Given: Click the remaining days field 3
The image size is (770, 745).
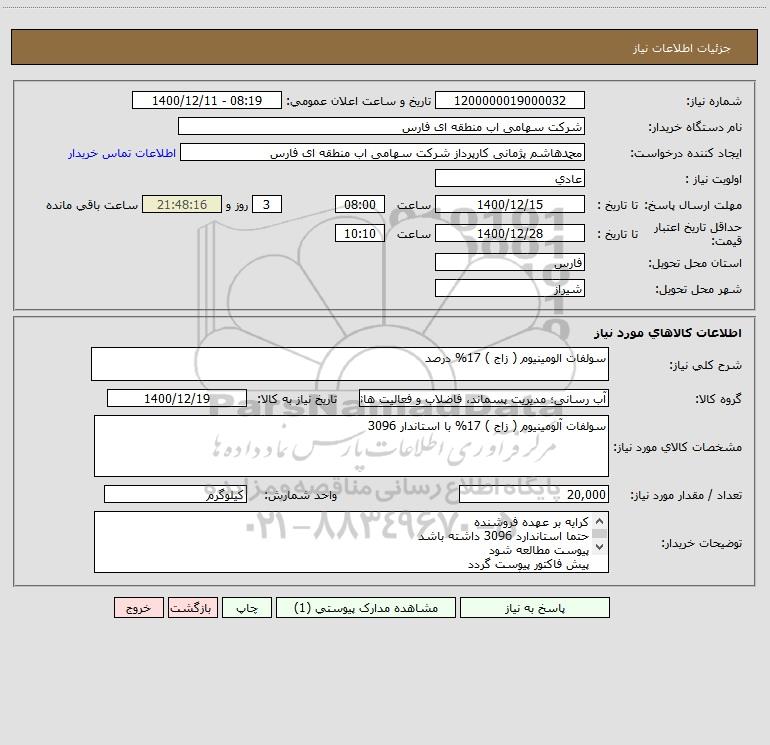Looking at the screenshot, I should [x=267, y=204].
